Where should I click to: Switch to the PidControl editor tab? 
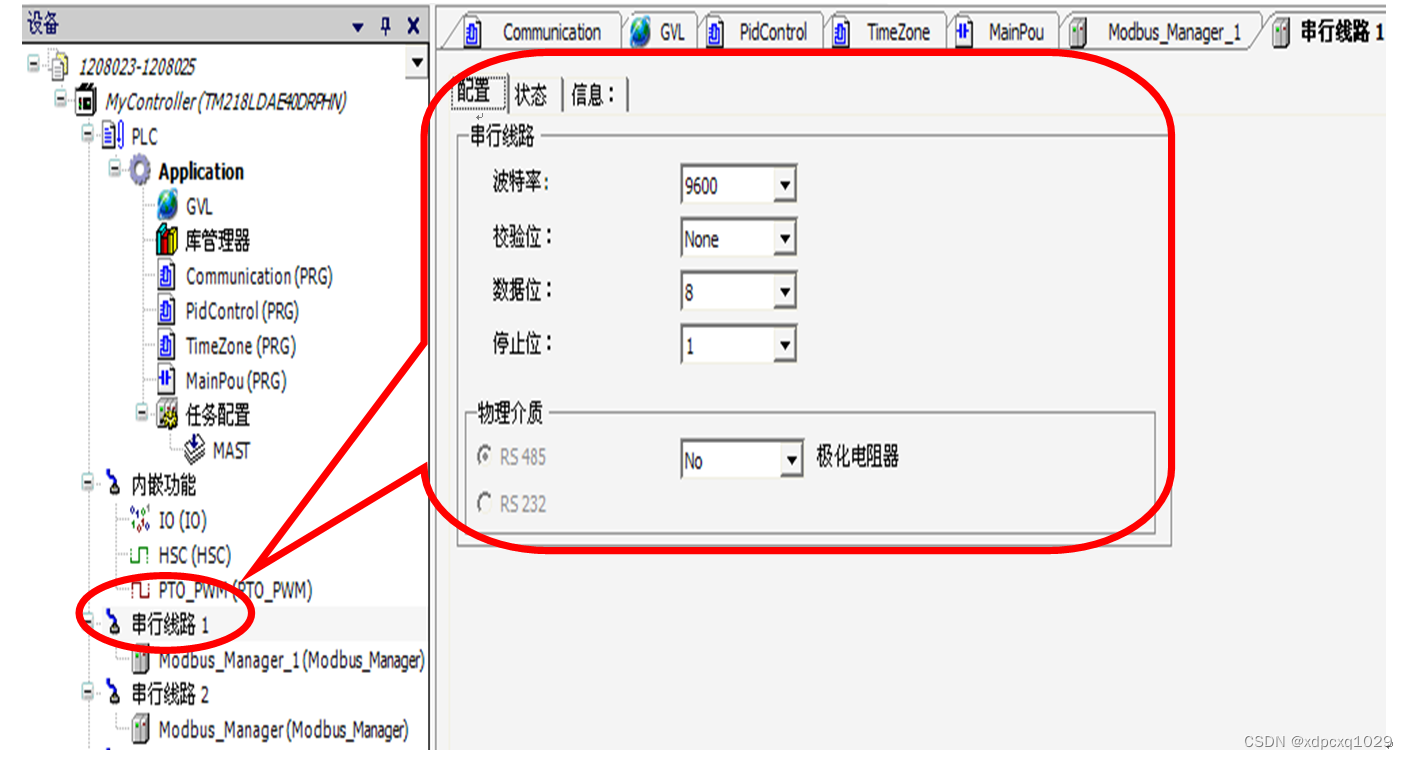[760, 32]
